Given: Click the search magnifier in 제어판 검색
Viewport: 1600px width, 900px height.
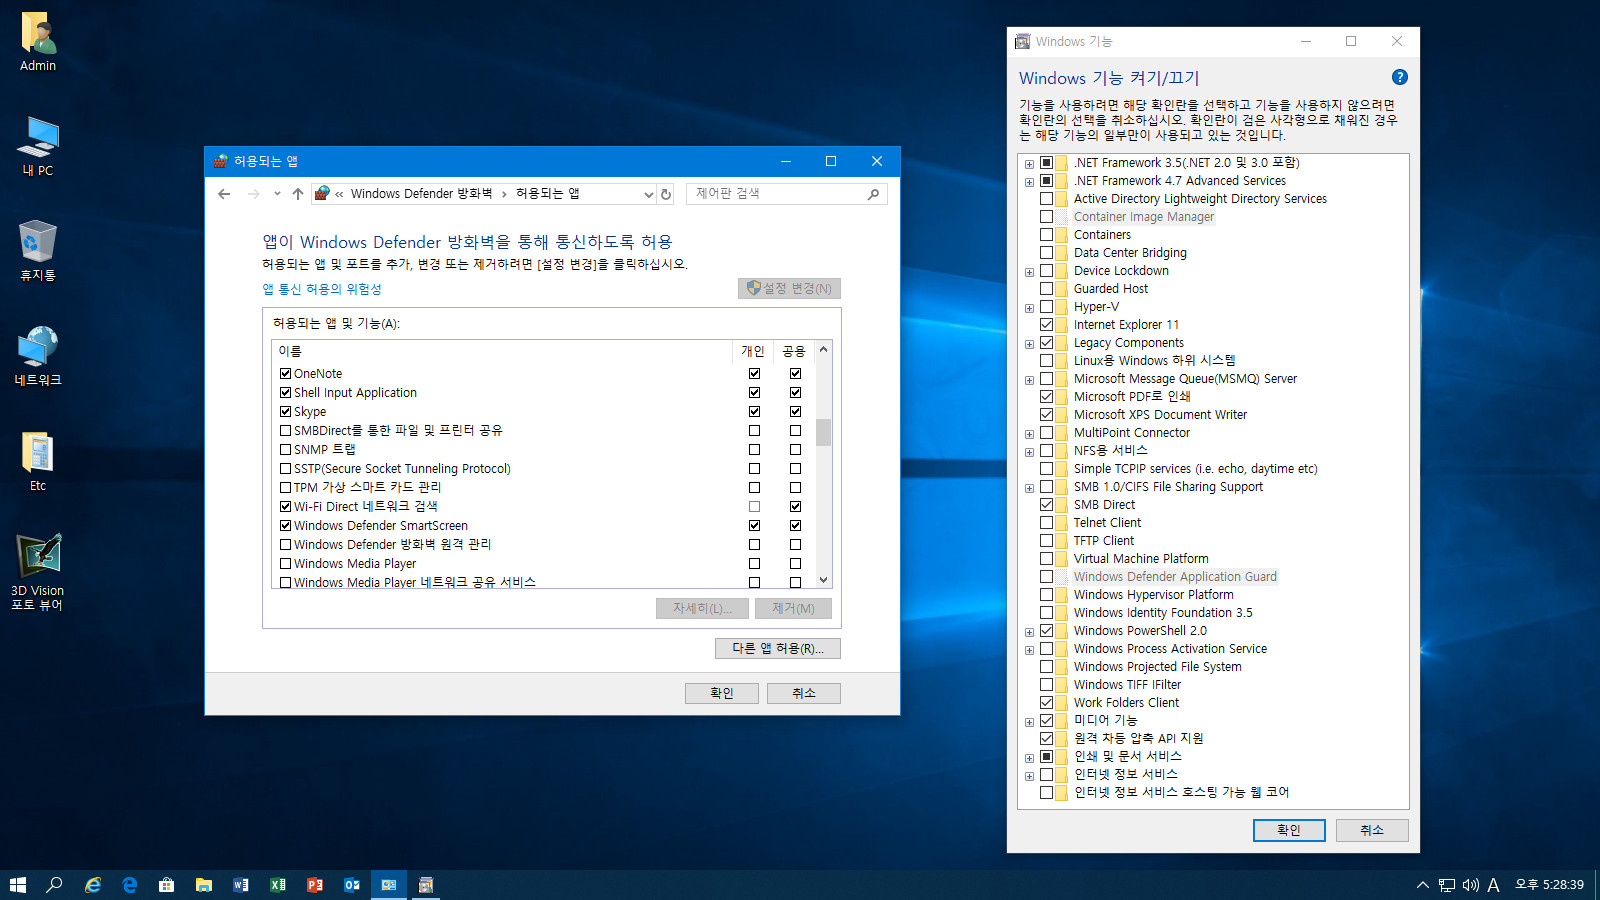Looking at the screenshot, I should (x=873, y=194).
